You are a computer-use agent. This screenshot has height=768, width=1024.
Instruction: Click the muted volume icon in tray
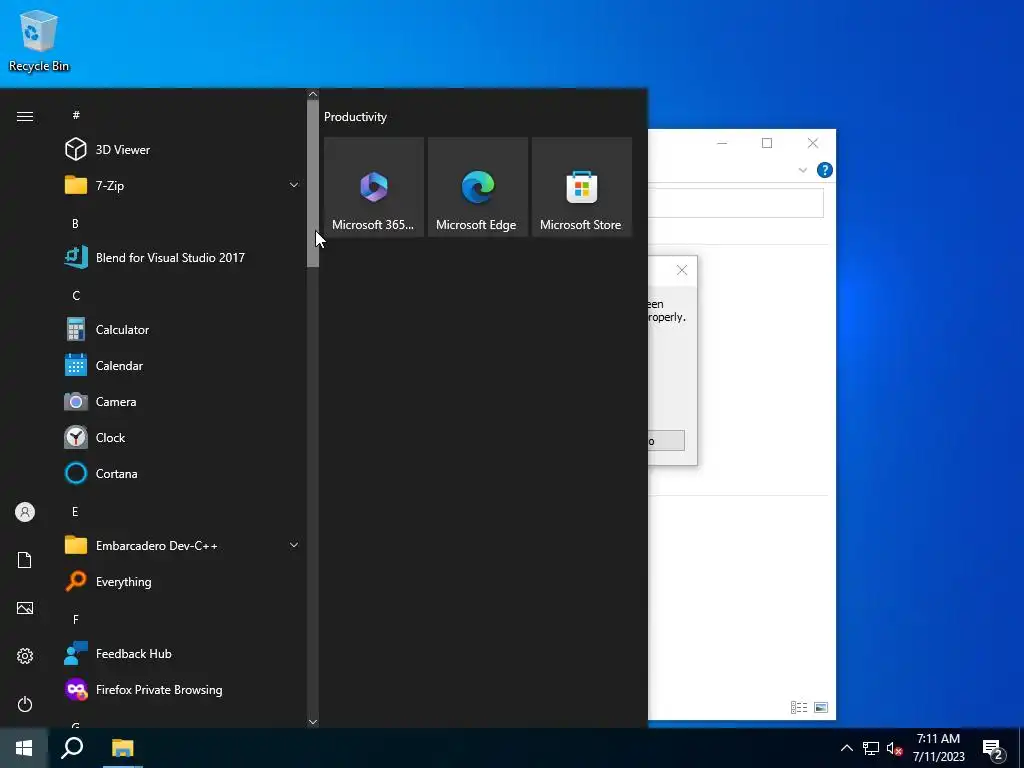click(x=894, y=748)
